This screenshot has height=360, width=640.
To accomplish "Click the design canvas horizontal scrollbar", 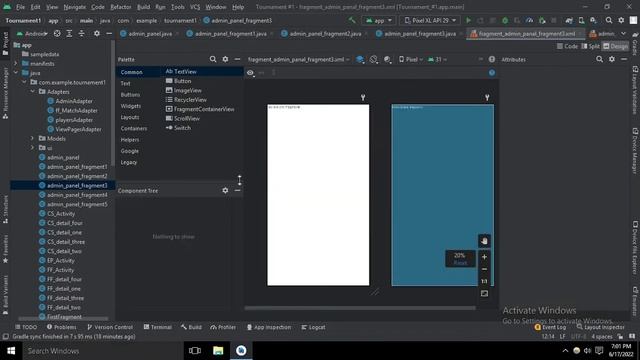I will (x=360, y=308).
